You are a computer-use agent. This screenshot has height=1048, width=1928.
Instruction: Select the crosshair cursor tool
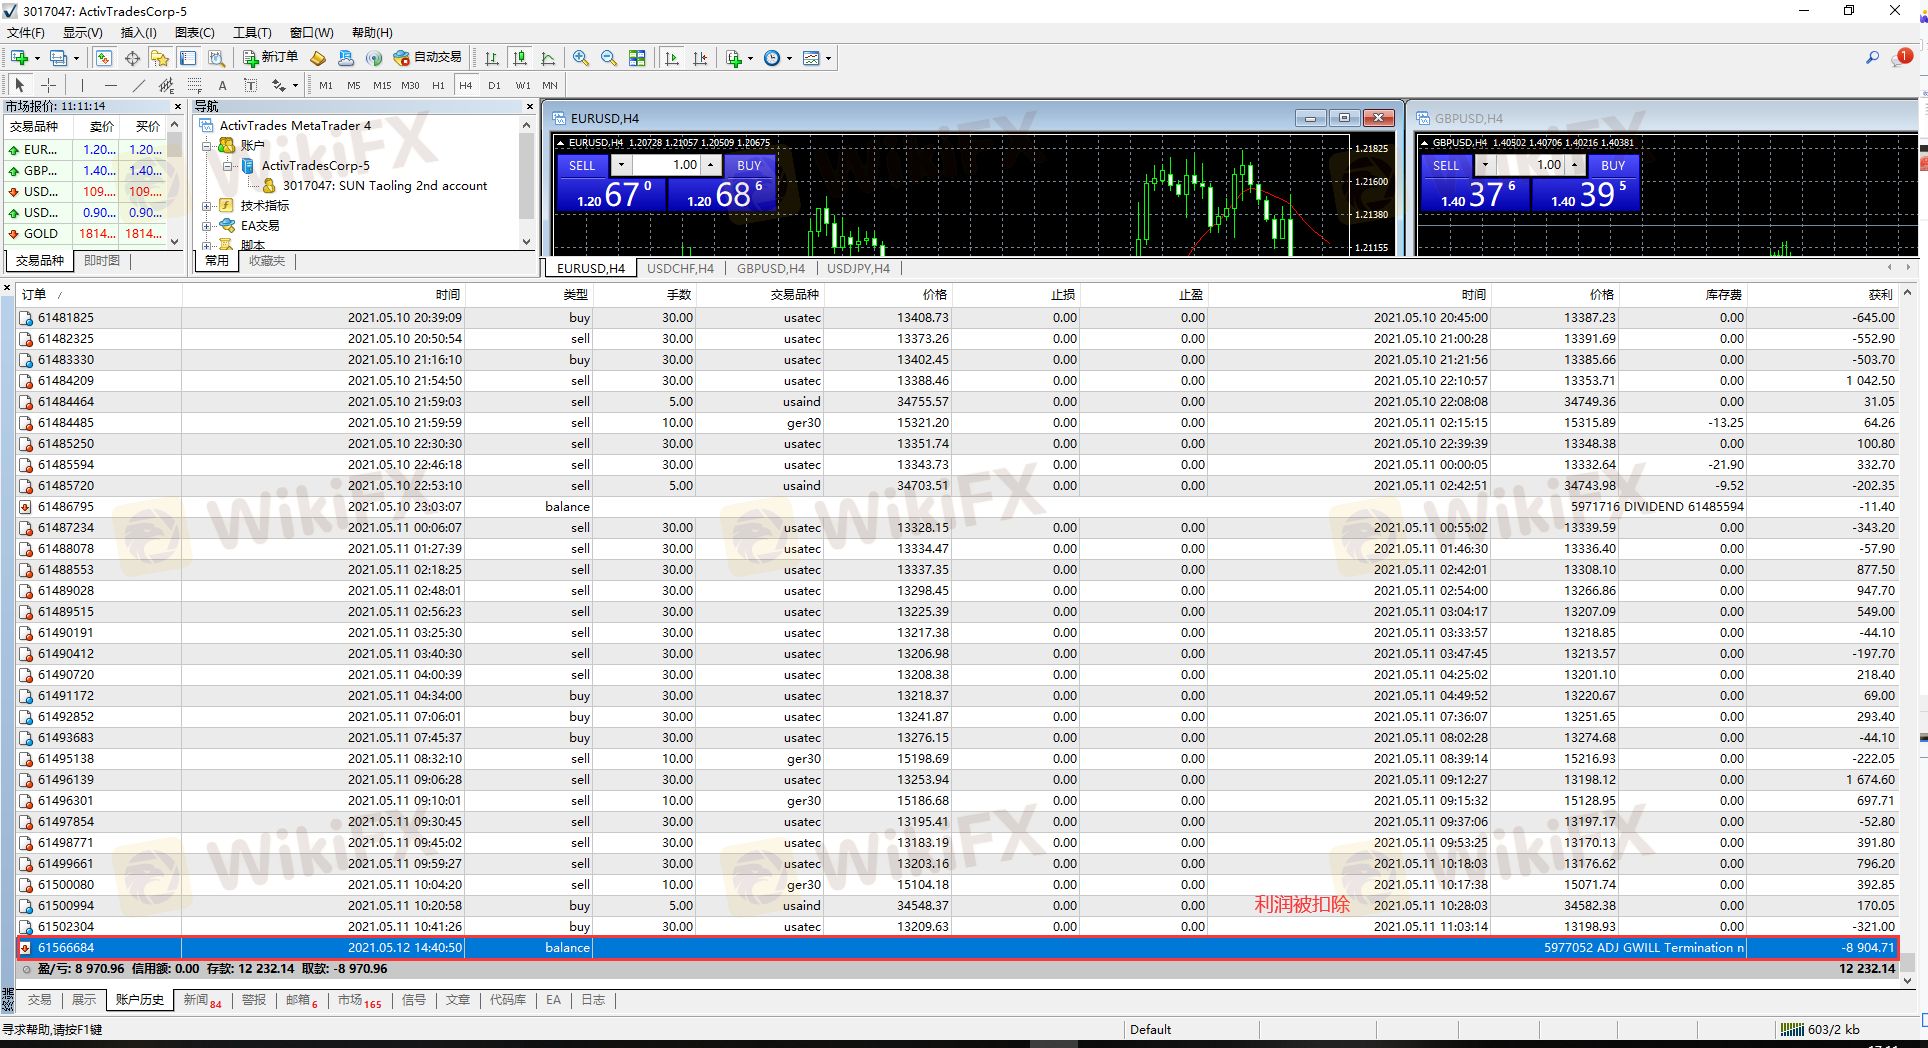[x=48, y=85]
